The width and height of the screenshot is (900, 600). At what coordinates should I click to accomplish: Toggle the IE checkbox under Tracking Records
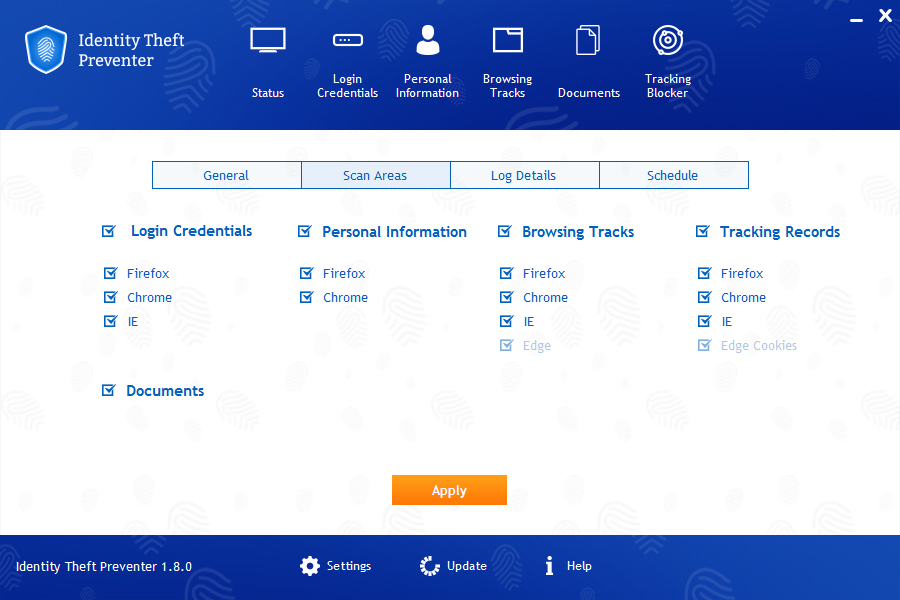pos(702,321)
